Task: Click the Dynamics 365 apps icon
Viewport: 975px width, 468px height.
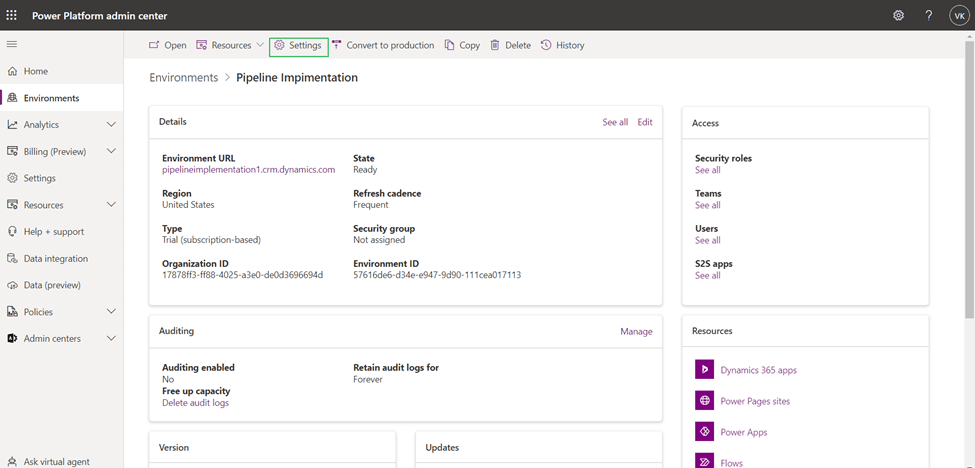Action: 704,370
